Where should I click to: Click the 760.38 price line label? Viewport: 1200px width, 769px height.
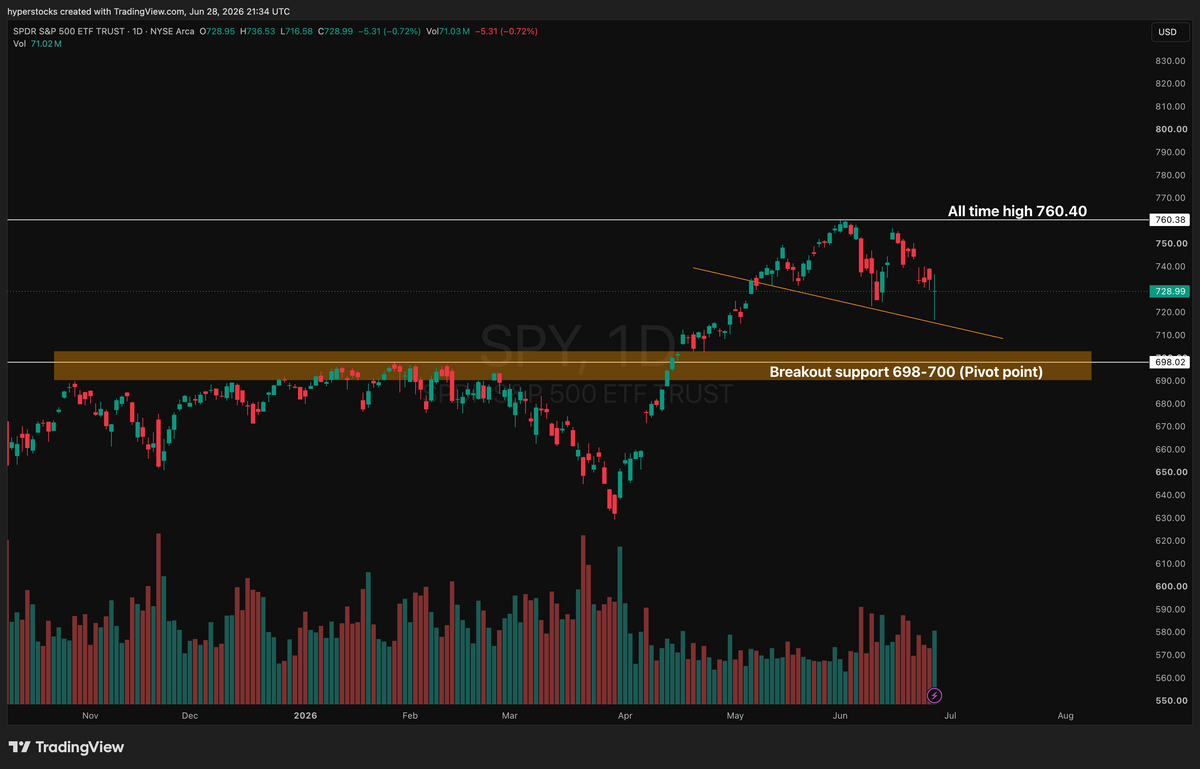1170,219
